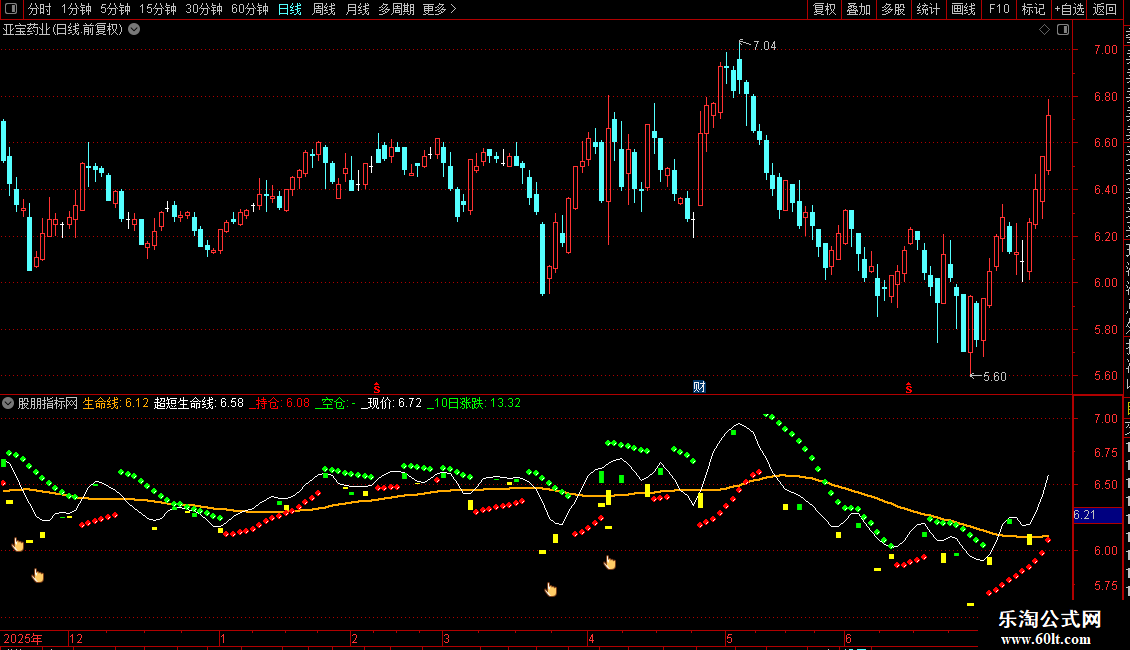Expand the 更多 periods menu
1130x650 pixels.
[439, 9]
